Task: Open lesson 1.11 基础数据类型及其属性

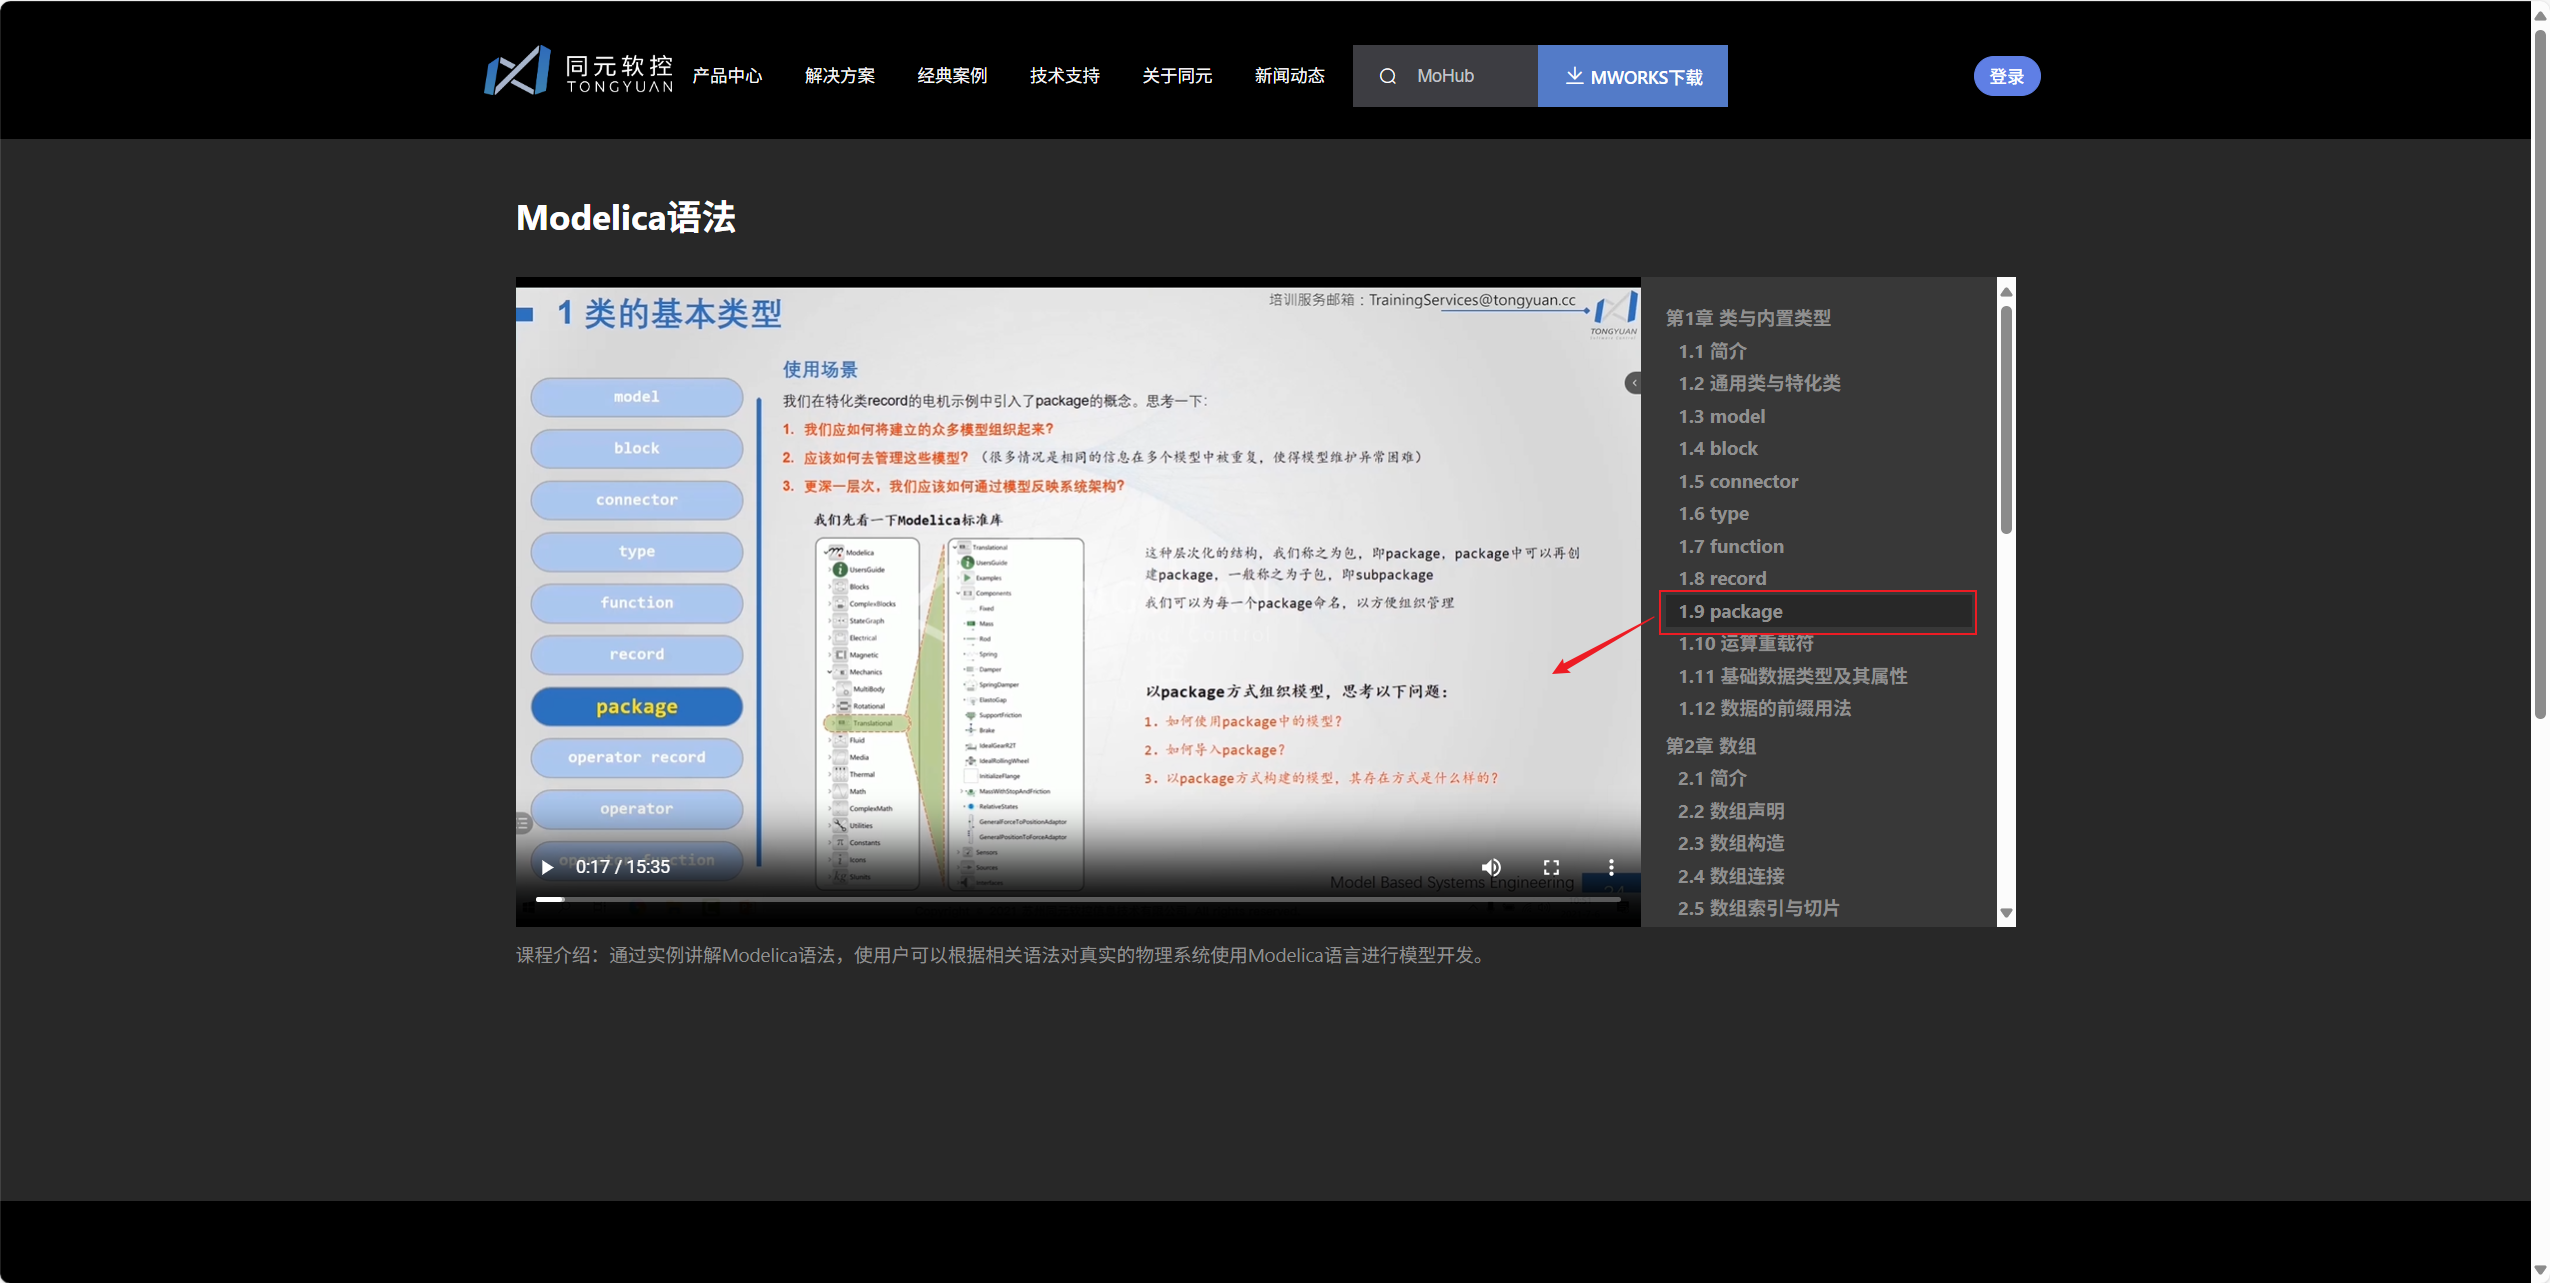Action: point(1792,676)
